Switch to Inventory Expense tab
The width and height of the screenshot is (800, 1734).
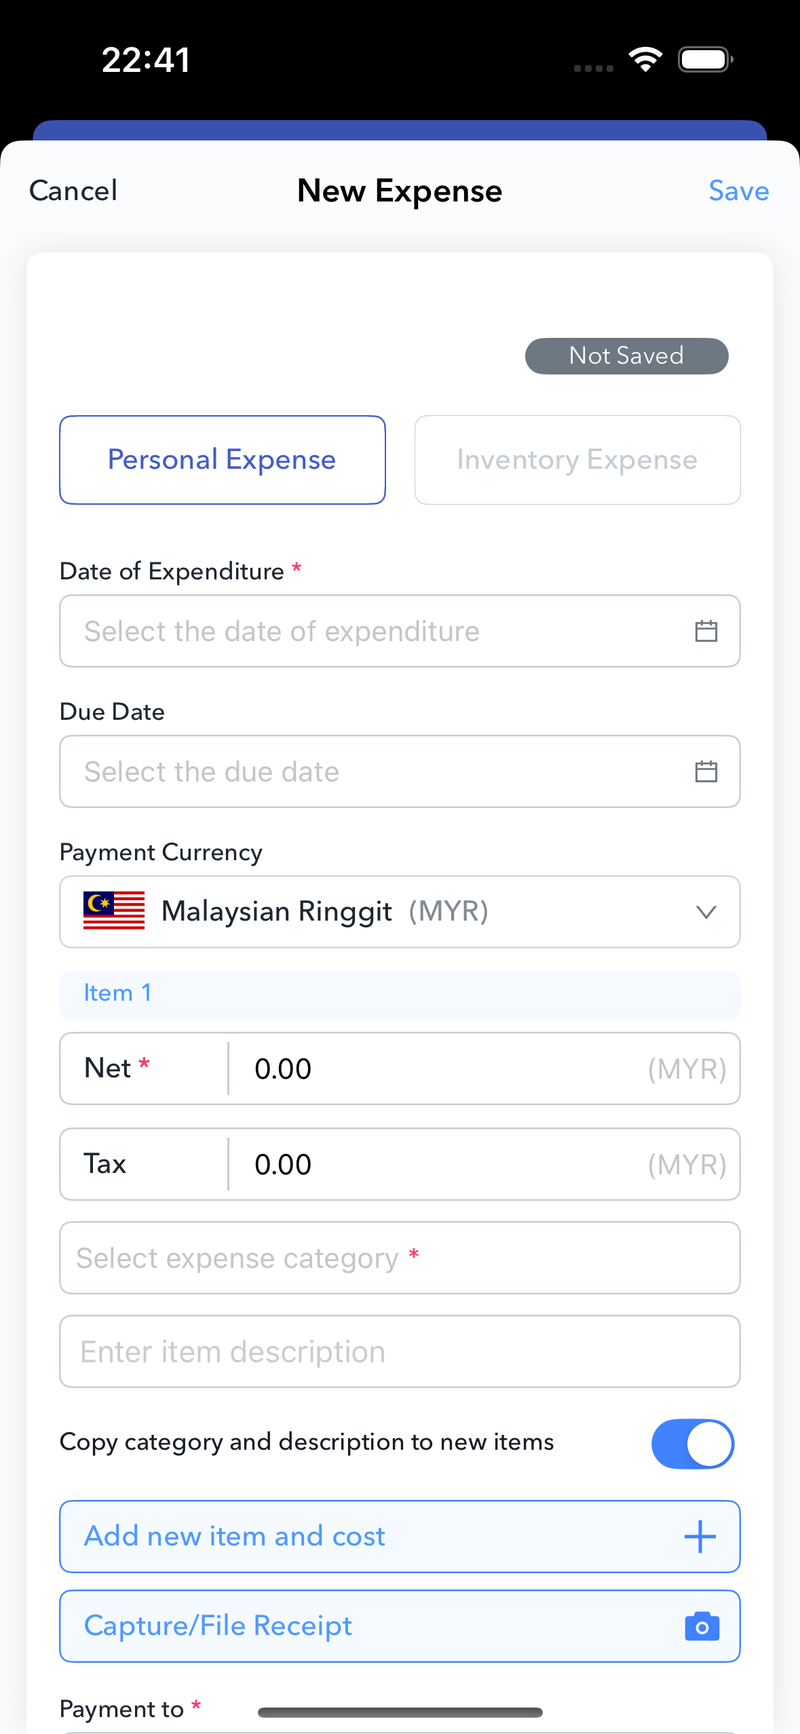pyautogui.click(x=577, y=460)
